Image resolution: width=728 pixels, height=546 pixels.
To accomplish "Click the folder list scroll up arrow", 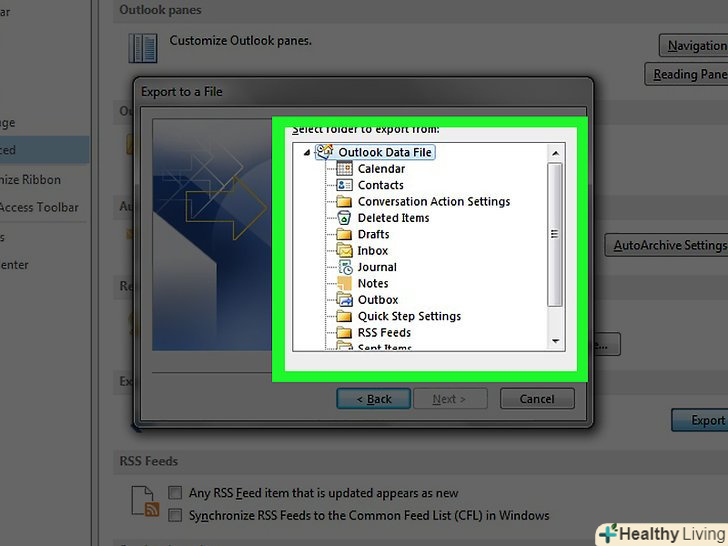I will click(x=555, y=153).
